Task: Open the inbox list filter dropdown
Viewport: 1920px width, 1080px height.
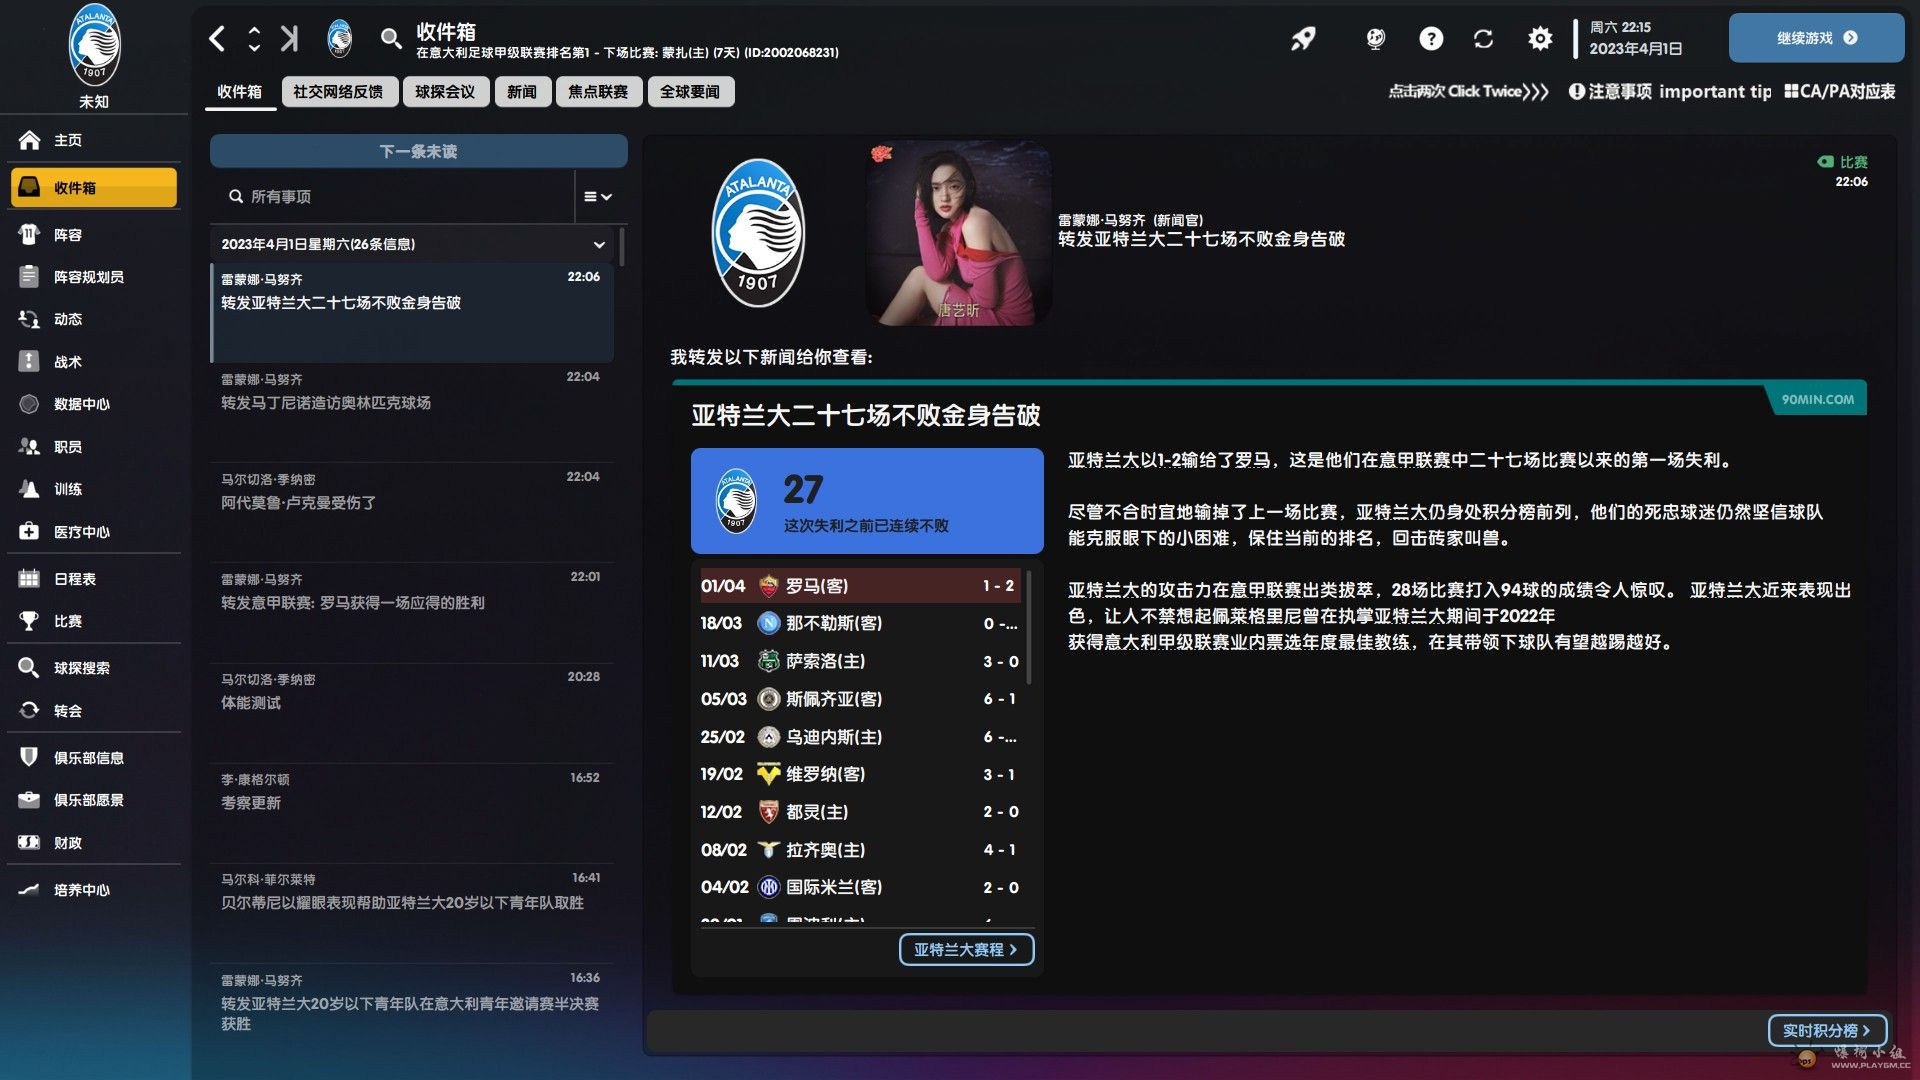Action: 598,197
